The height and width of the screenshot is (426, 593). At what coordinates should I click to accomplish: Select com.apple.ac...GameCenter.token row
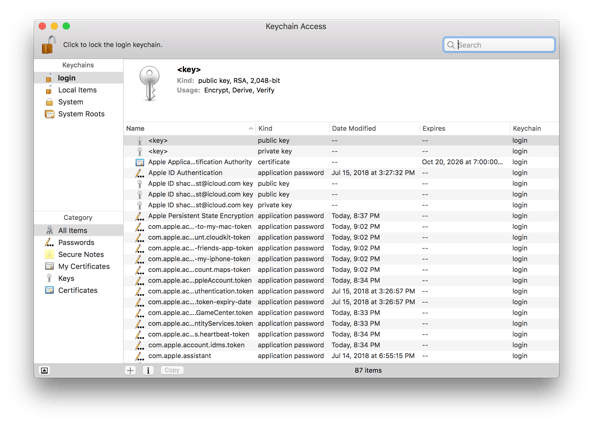click(341, 313)
